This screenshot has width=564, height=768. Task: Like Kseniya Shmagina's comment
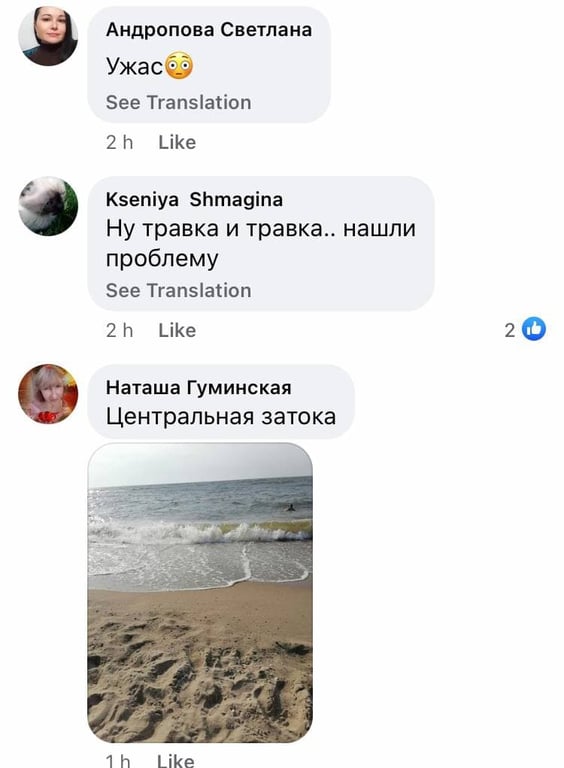(177, 331)
